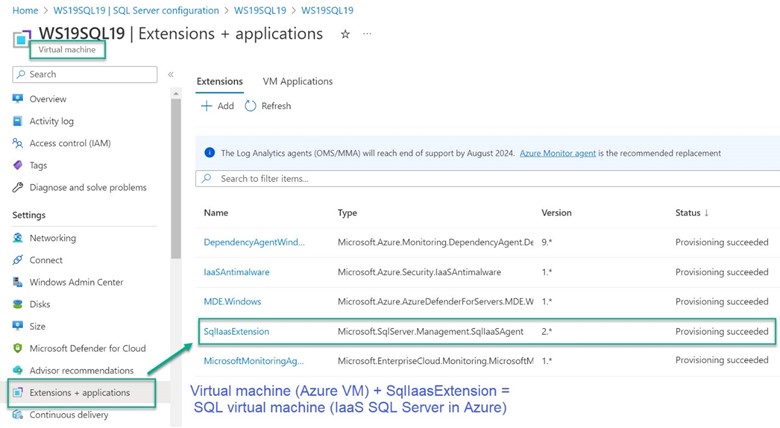Click the Overview icon in sidebar
The width and height of the screenshot is (780, 428).
coord(18,99)
